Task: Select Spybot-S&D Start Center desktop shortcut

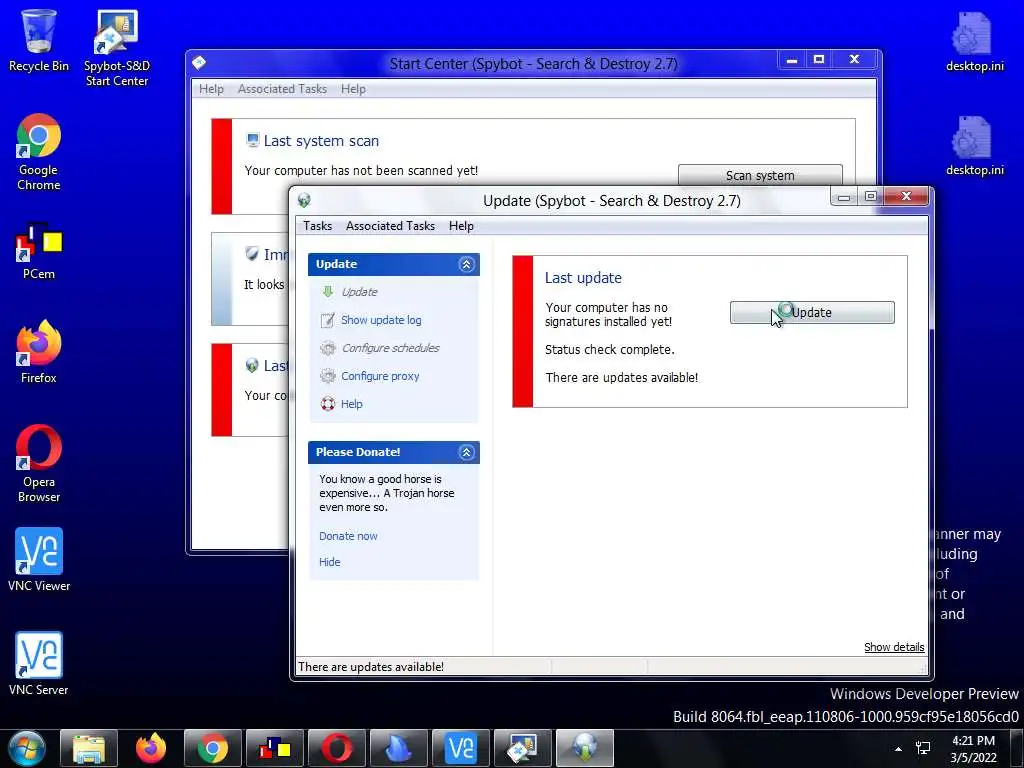Action: click(x=117, y=48)
